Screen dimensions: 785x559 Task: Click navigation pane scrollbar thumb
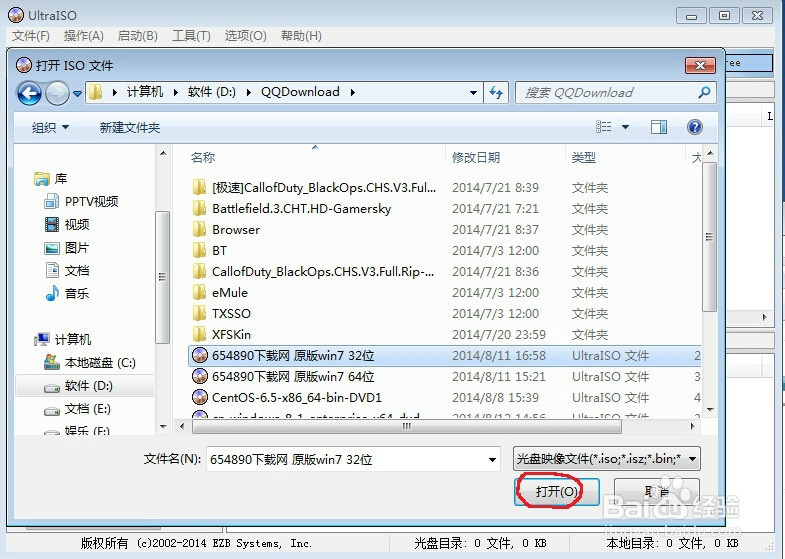[162, 277]
